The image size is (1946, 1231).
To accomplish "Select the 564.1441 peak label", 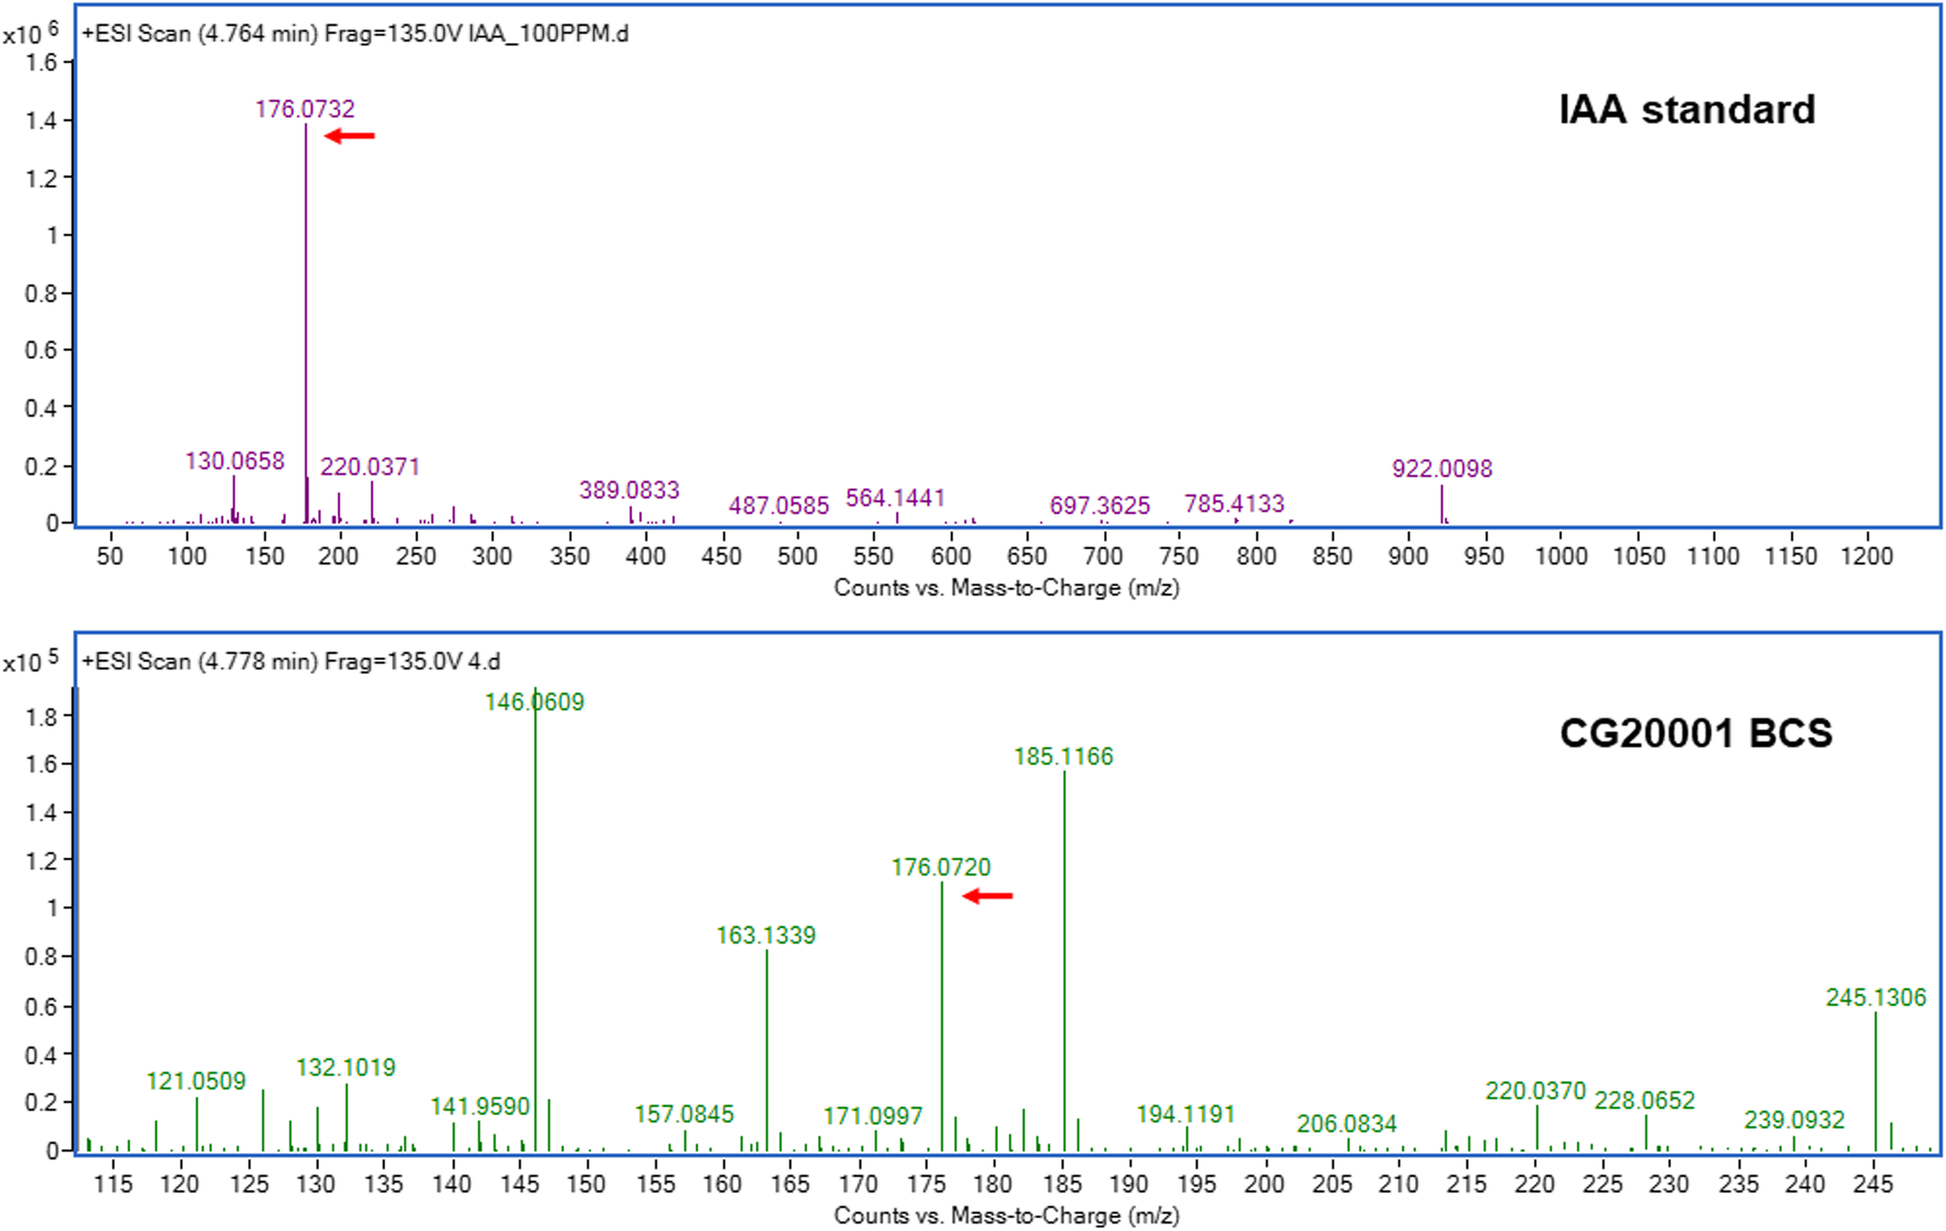I will point(895,498).
